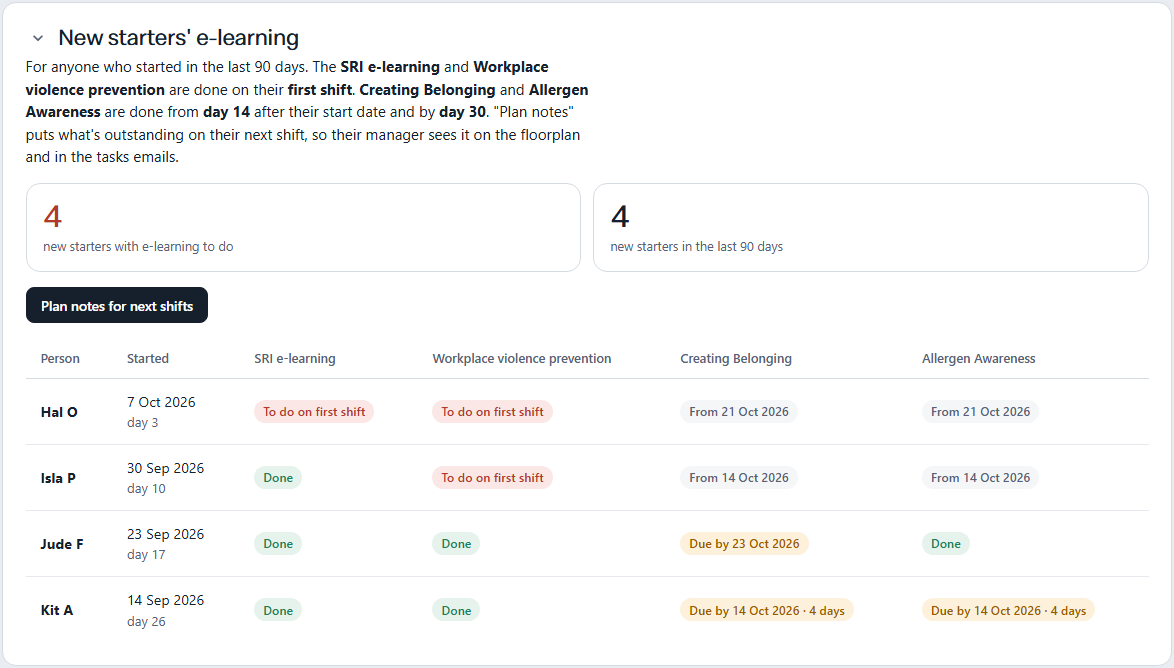Click Isla P's SRI e-learning Done badge

tap(278, 478)
